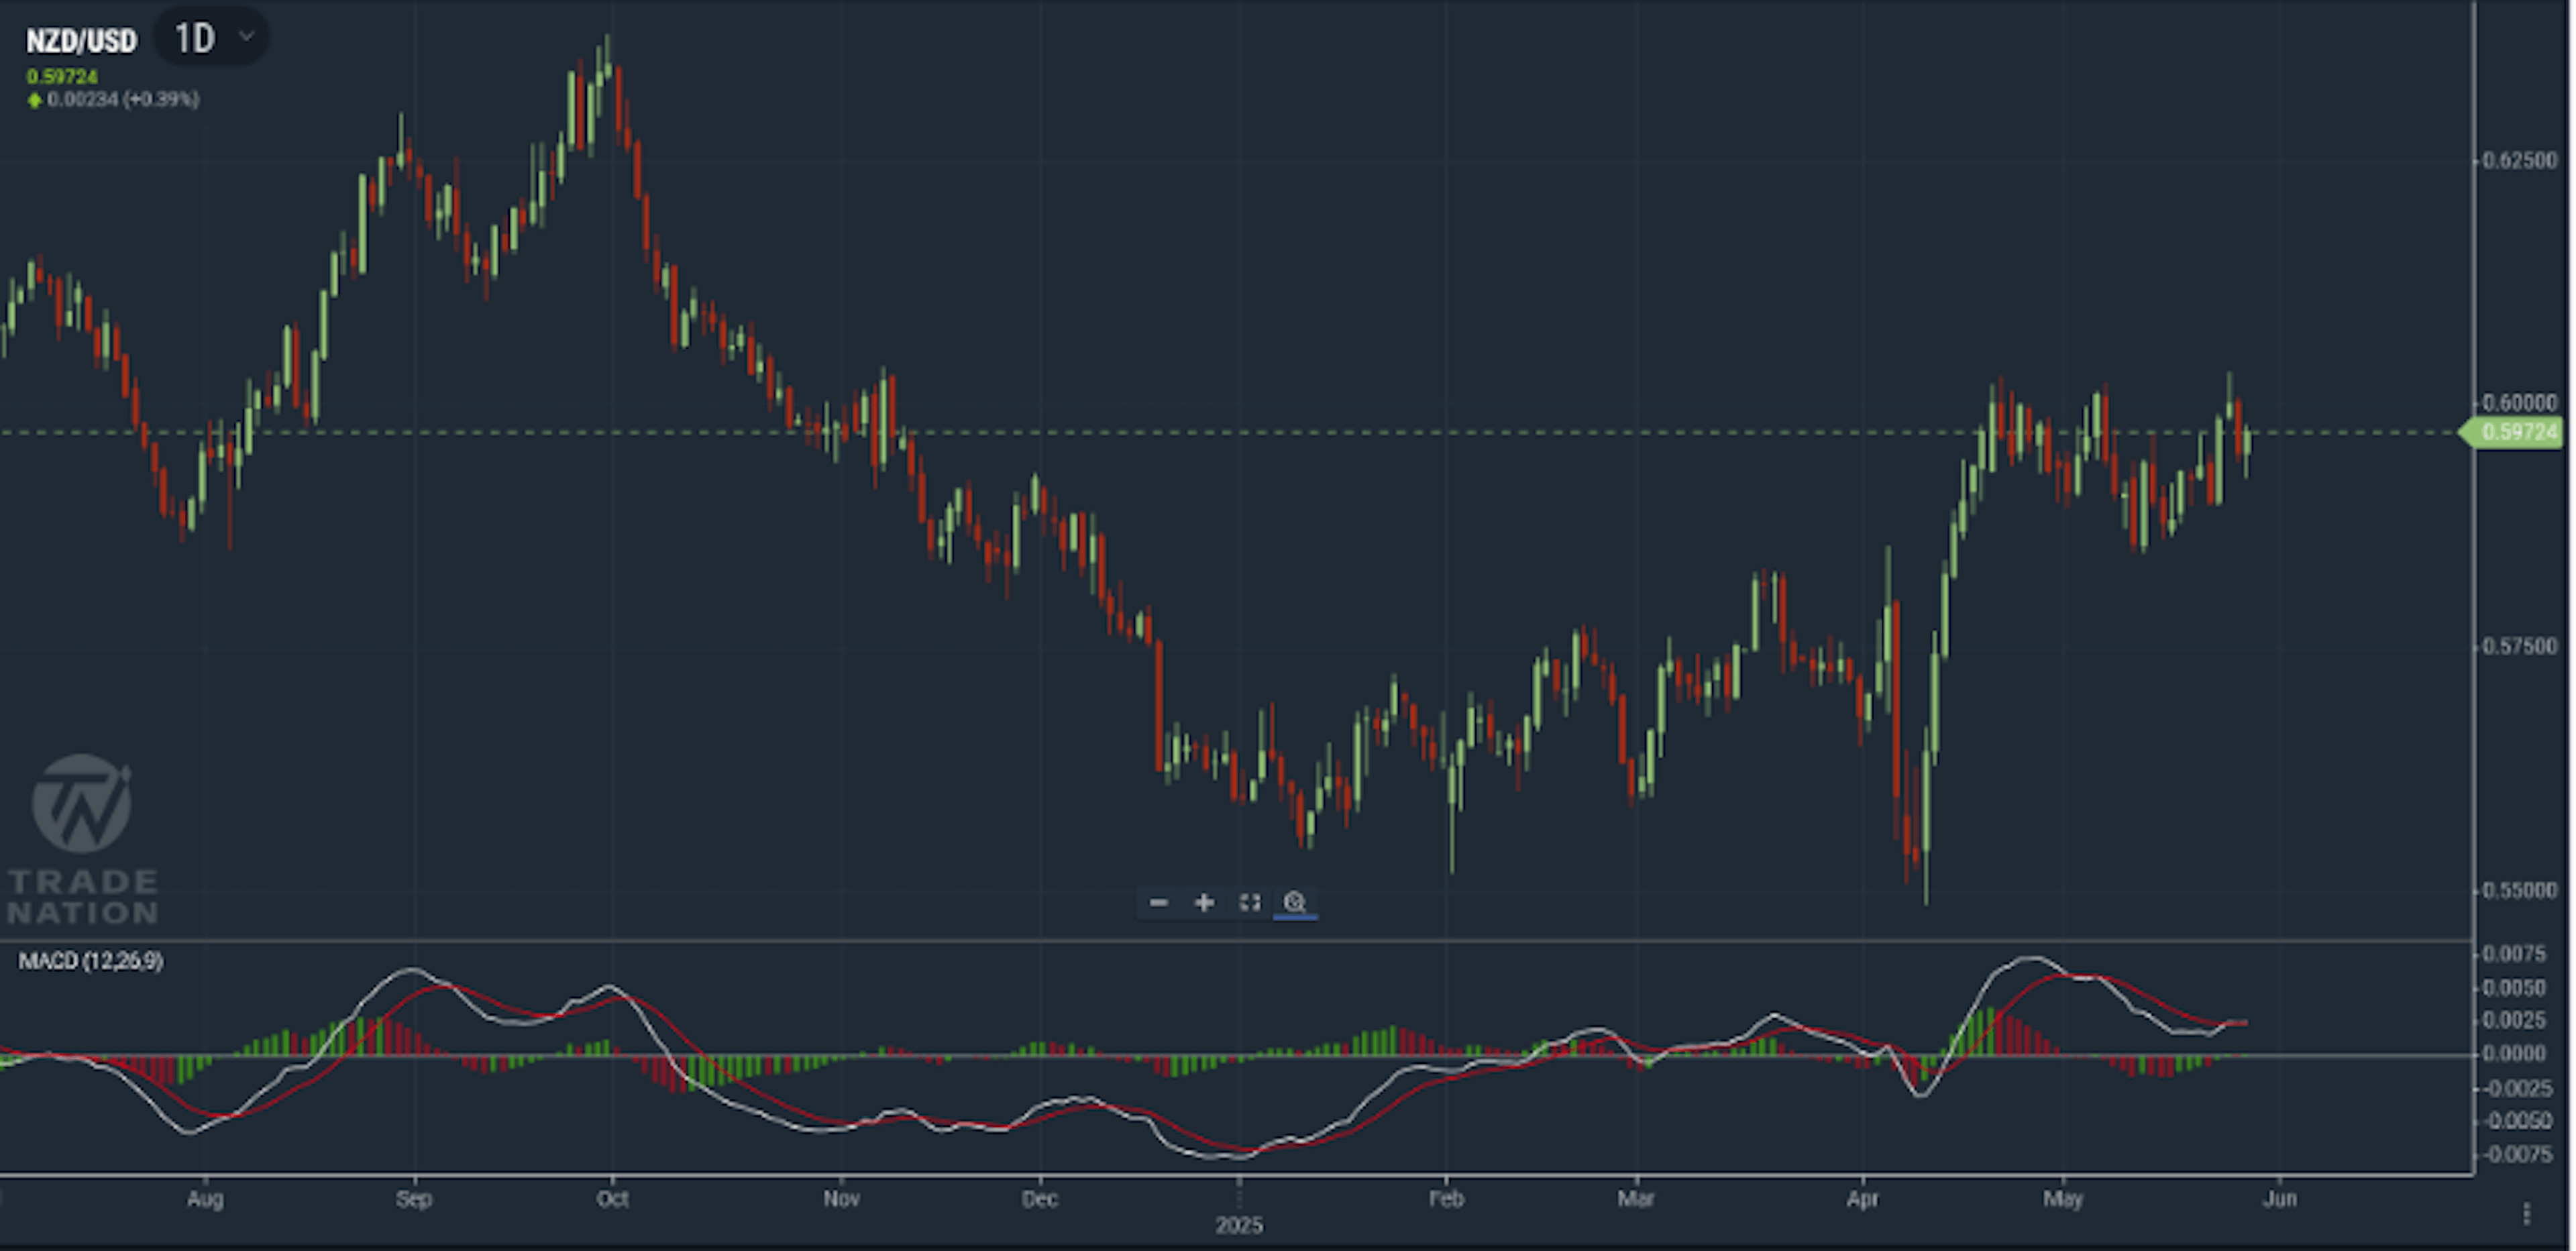The height and width of the screenshot is (1251, 2576).
Task: Click the magnifier reset zoom icon
Action: (x=1295, y=902)
